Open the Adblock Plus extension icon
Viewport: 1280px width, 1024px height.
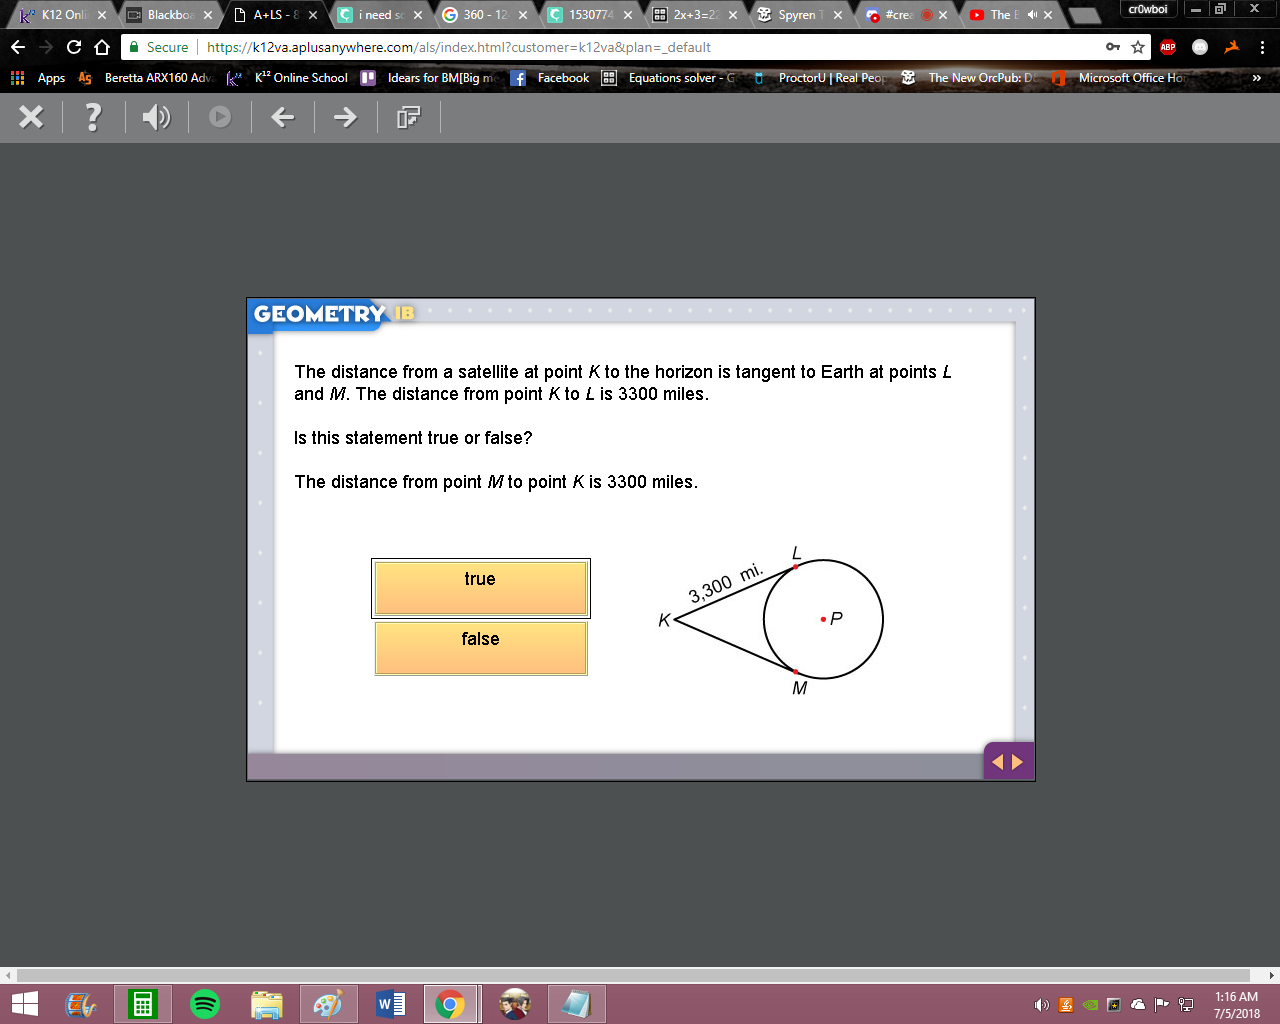[x=1168, y=47]
